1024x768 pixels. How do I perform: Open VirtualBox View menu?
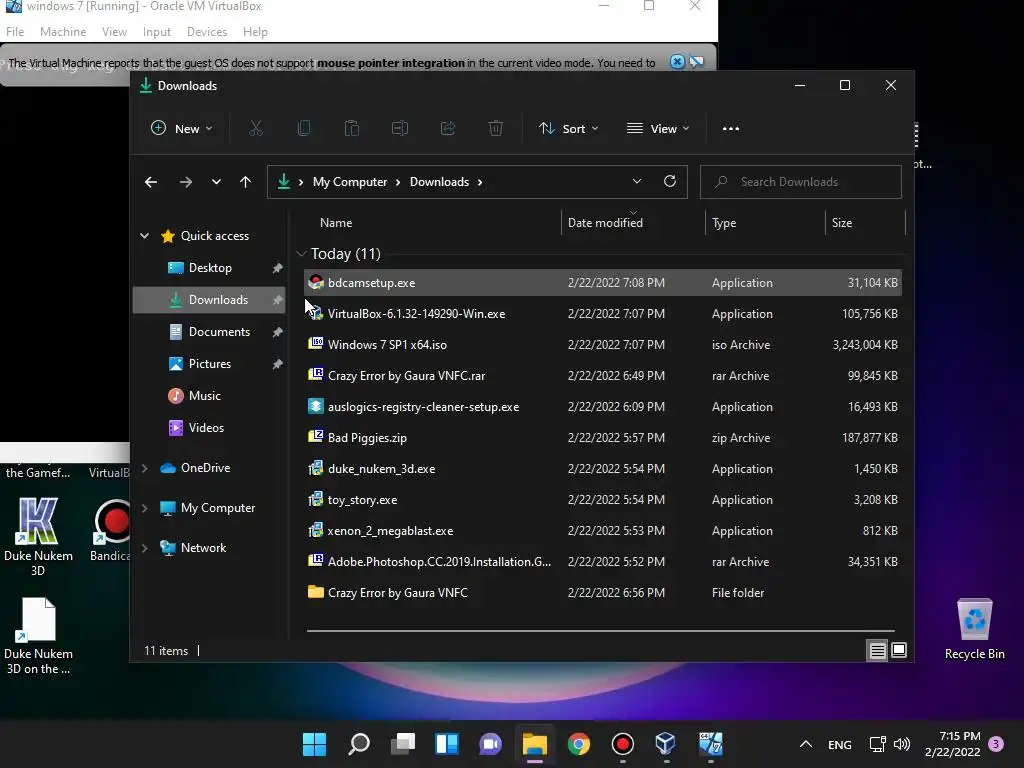[x=114, y=31]
